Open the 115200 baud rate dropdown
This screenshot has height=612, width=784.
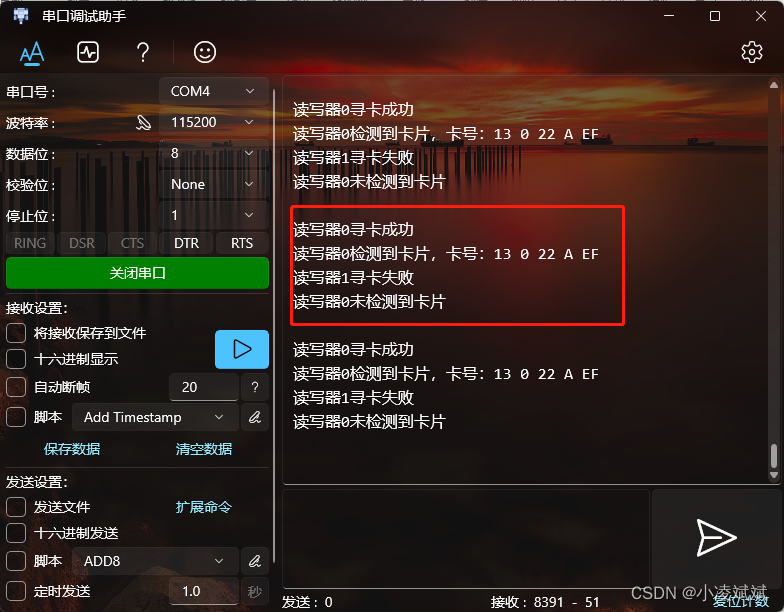click(x=214, y=122)
